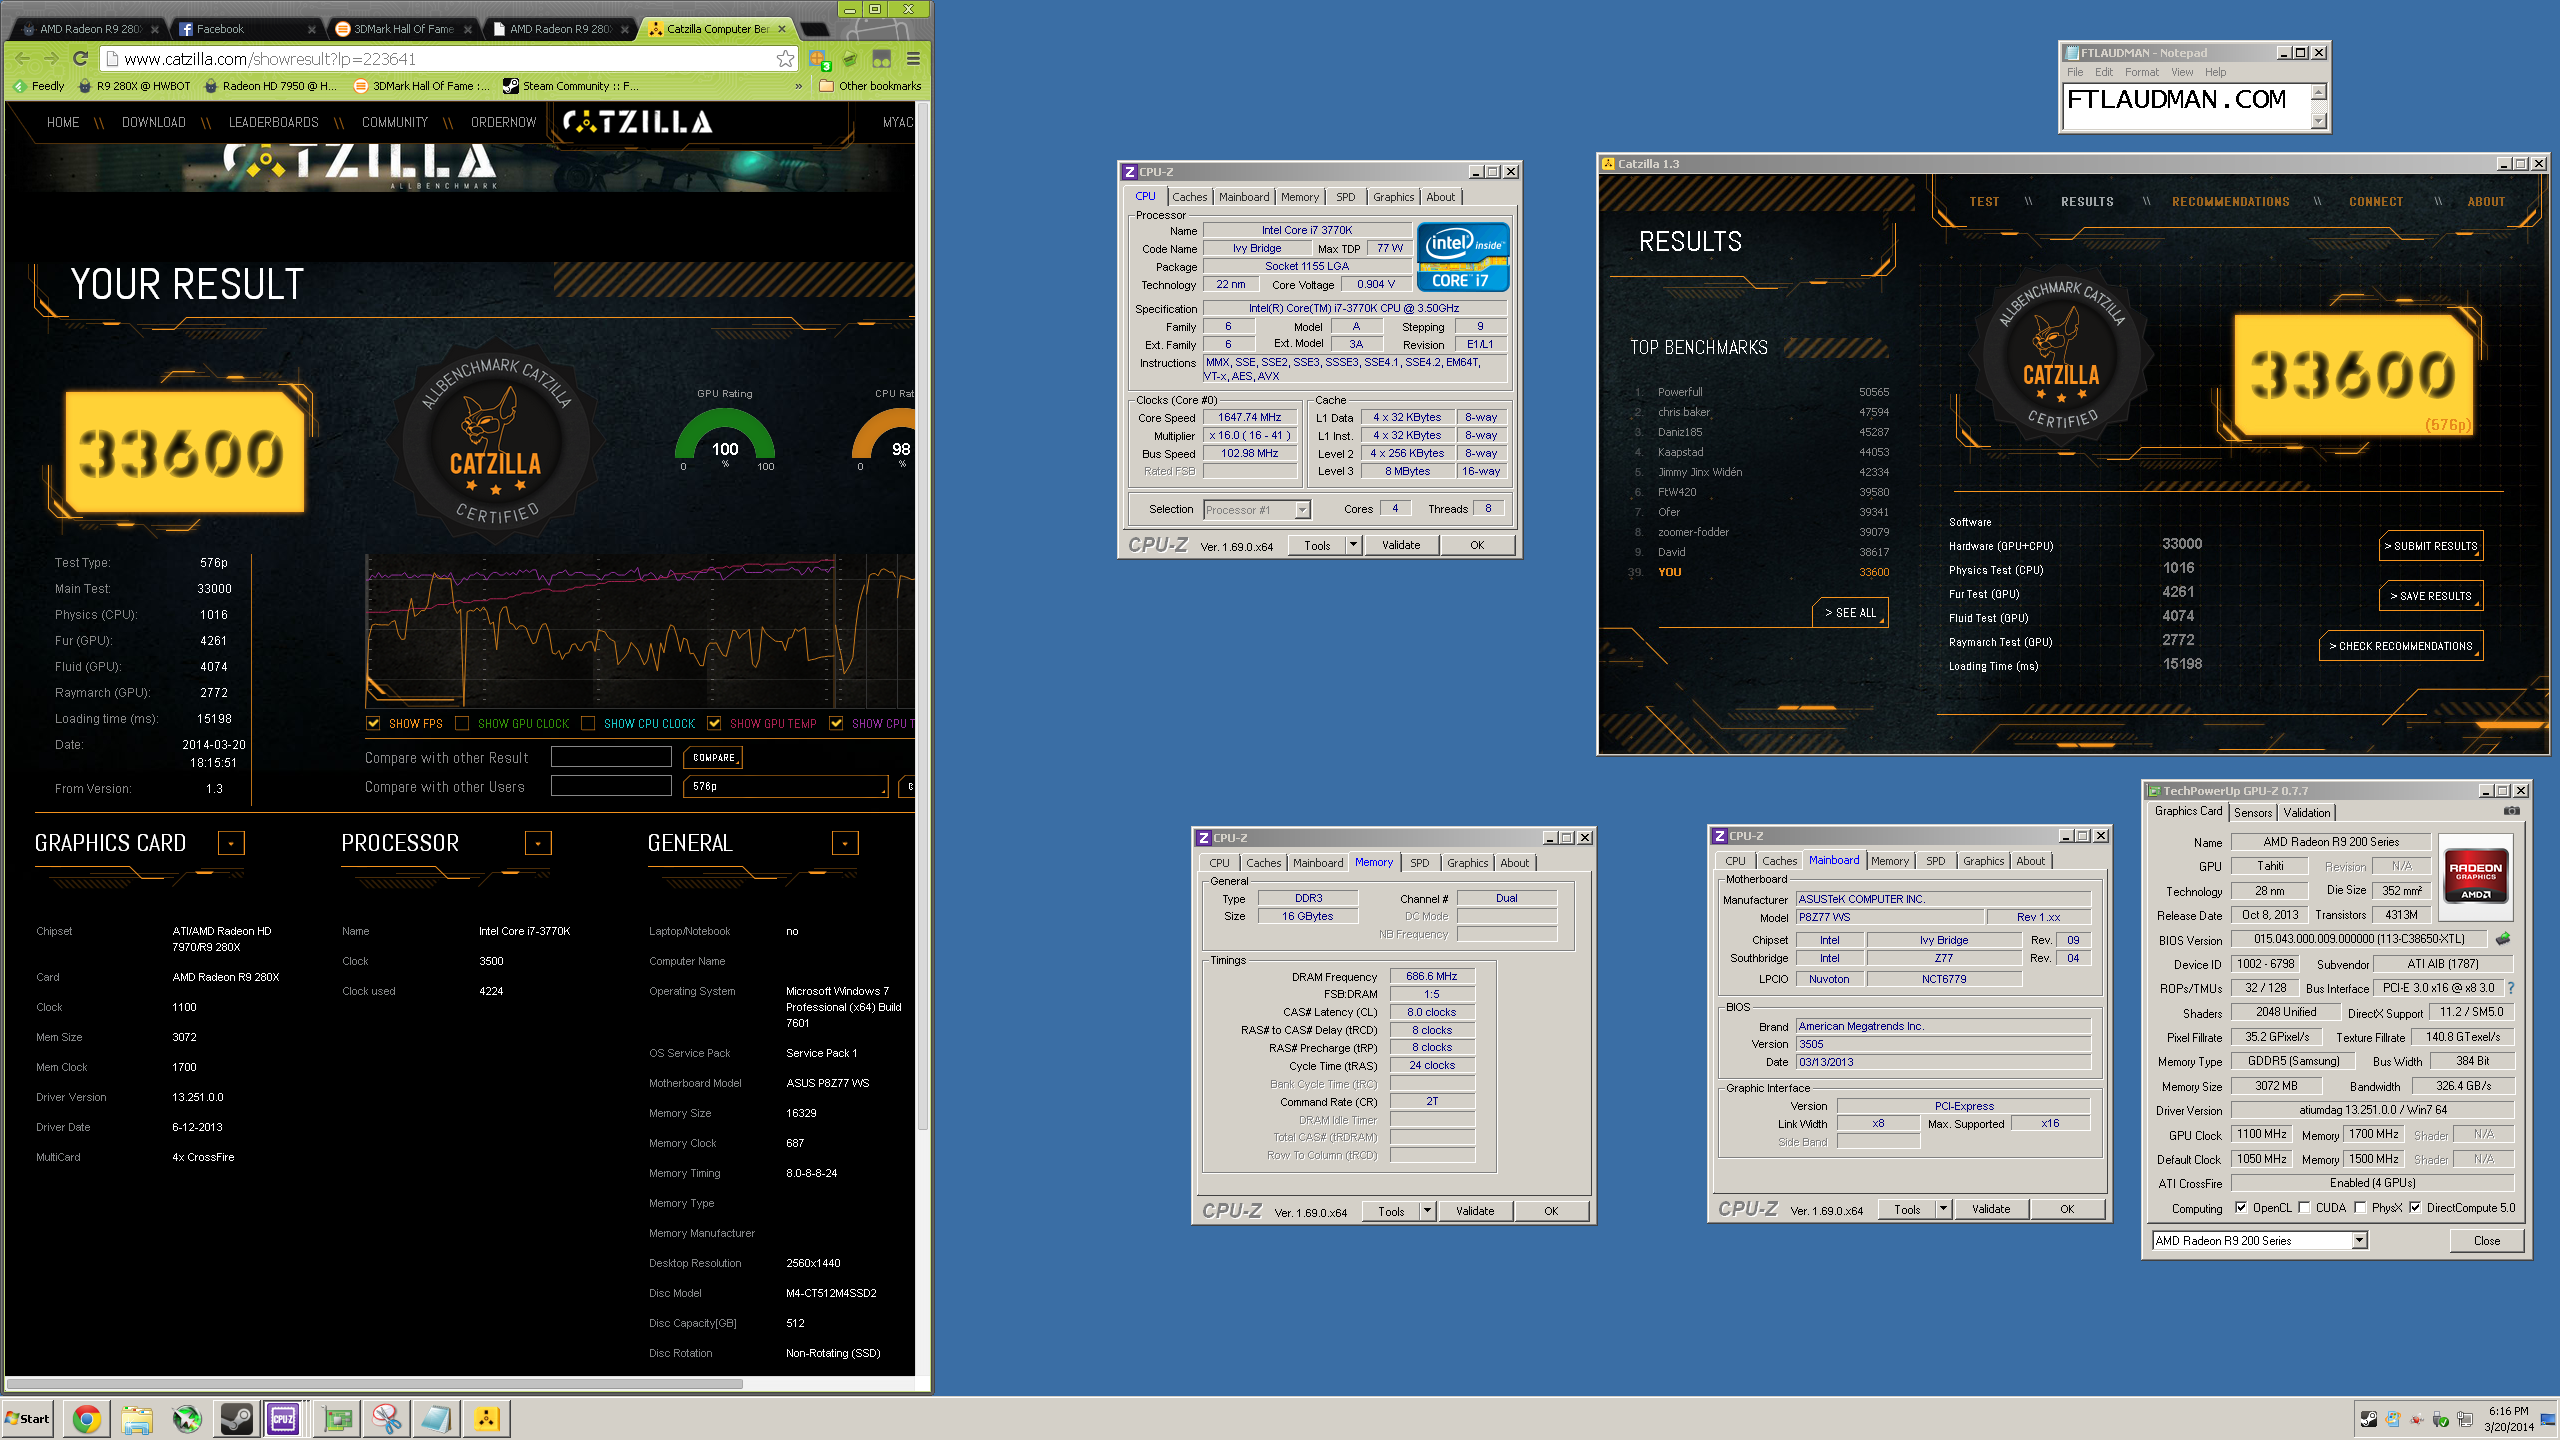Click the CPU-Z taskbar icon

[x=283, y=1418]
